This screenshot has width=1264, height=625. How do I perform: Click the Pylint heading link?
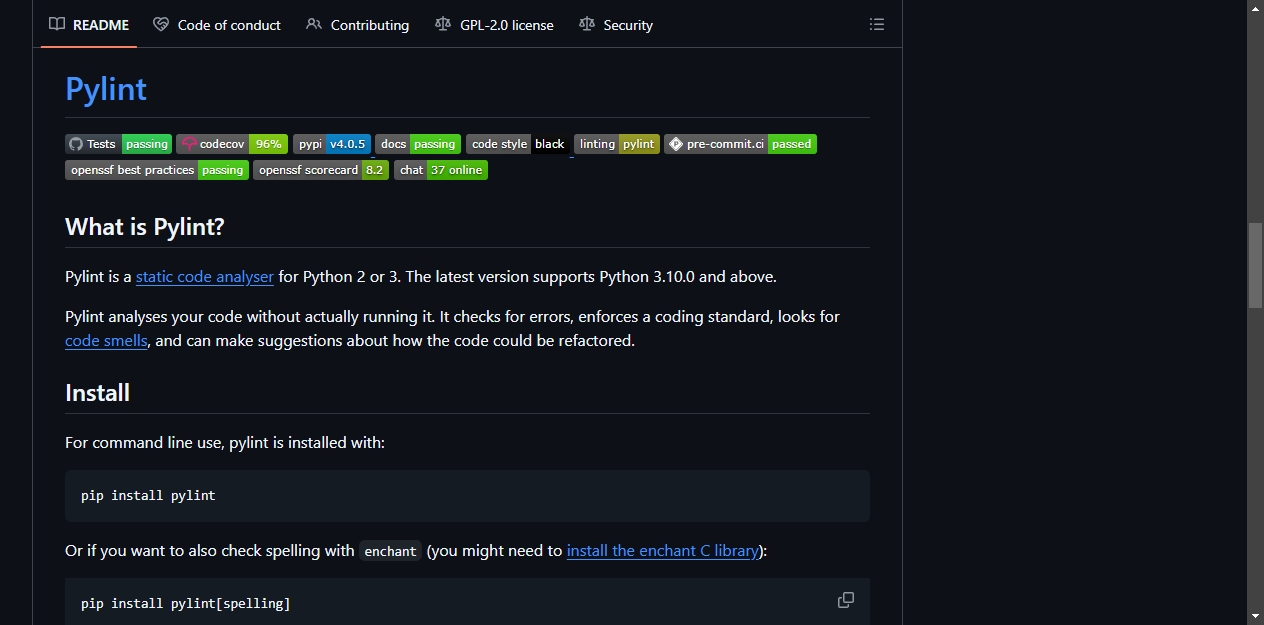click(106, 88)
